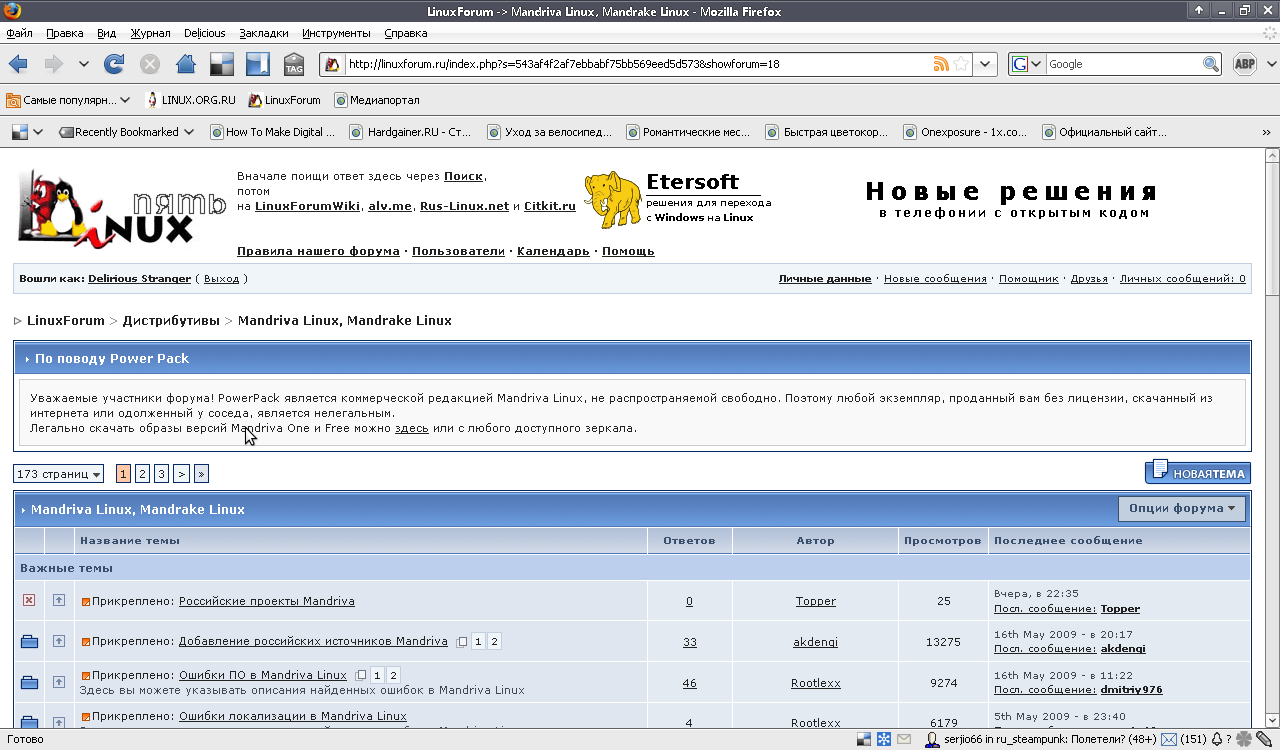Open topic 'Российские проекты Mandriva'
This screenshot has height=750, width=1280.
266,601
